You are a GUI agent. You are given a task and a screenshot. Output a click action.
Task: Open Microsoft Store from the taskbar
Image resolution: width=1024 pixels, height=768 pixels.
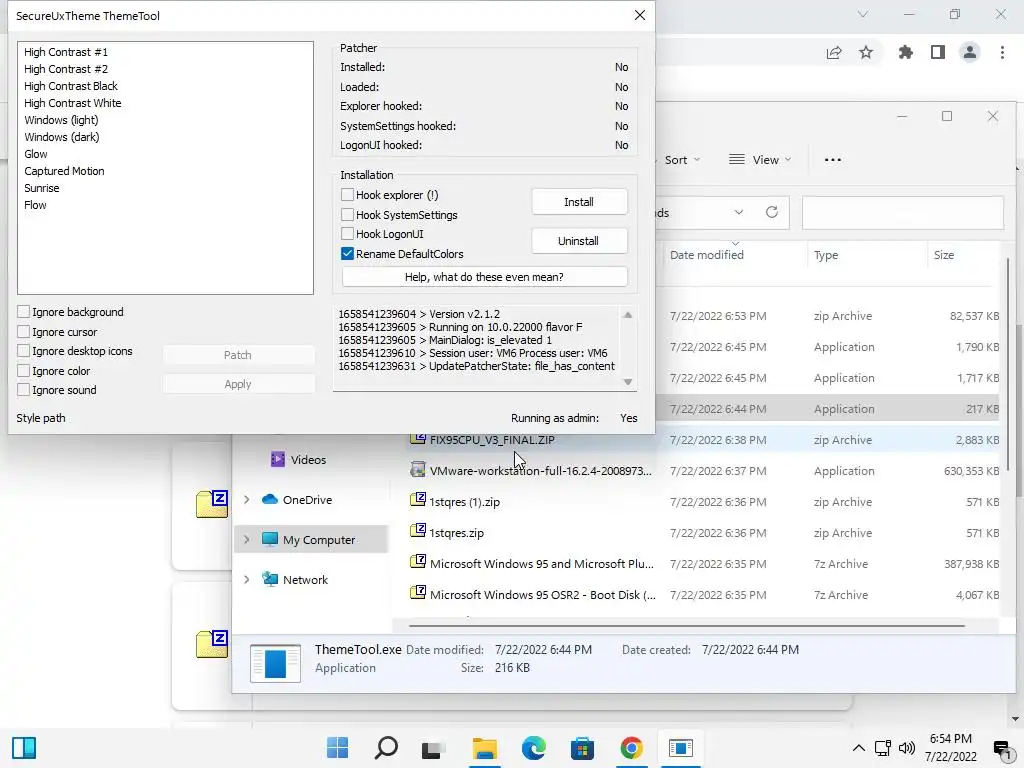pyautogui.click(x=582, y=747)
